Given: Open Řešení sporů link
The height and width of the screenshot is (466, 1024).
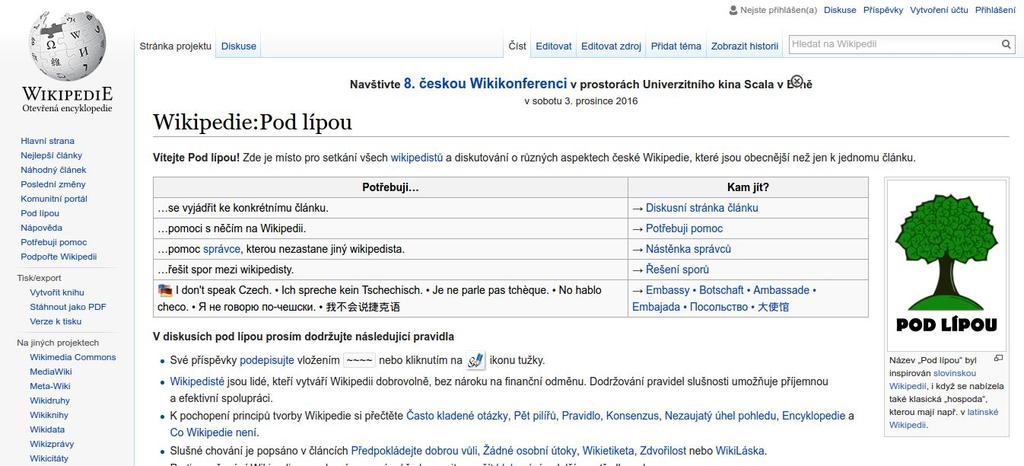Looking at the screenshot, I should coord(677,270).
